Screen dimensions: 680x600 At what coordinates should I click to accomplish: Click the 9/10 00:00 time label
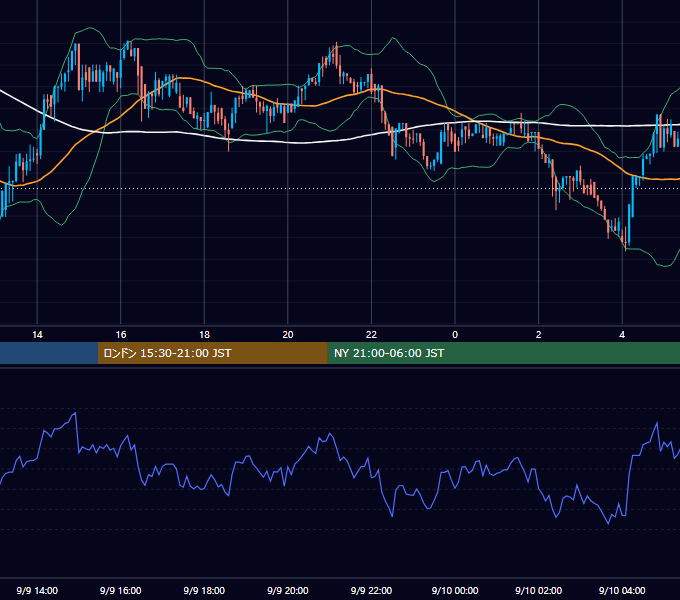[x=455, y=590]
